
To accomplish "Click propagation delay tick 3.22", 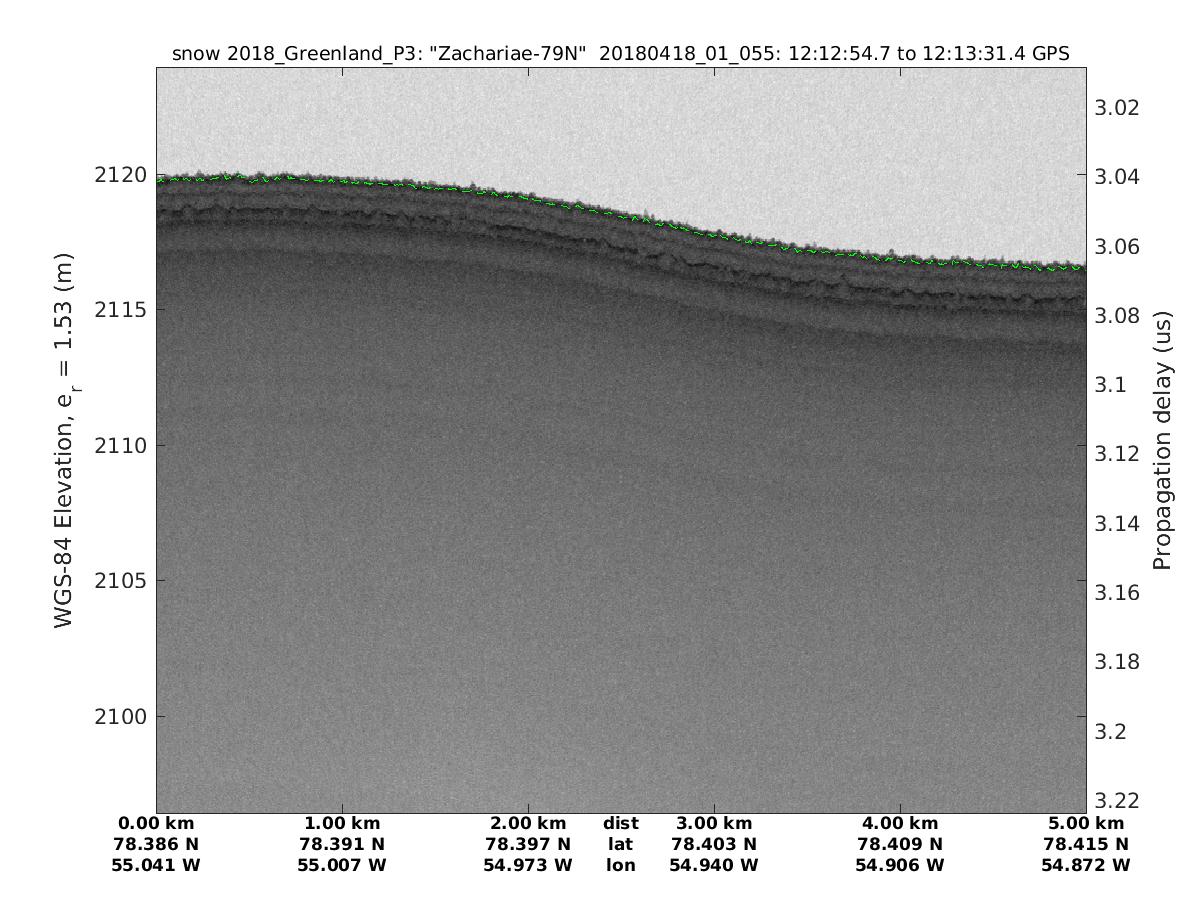I will 1117,801.
